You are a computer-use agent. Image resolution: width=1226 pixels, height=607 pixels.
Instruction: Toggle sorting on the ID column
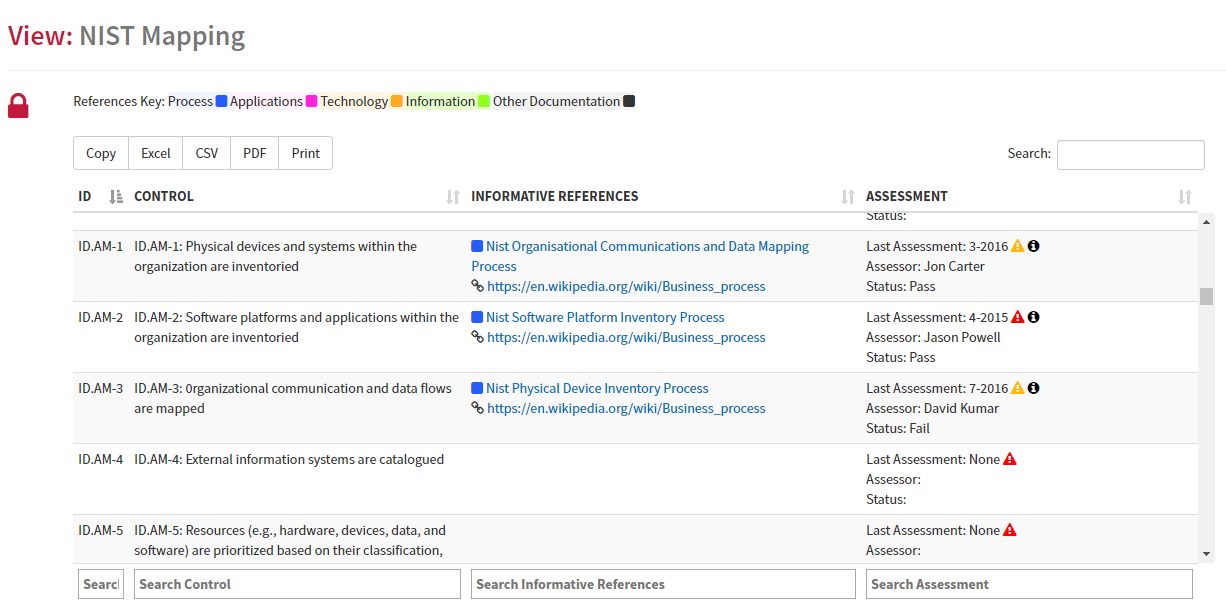(x=114, y=196)
